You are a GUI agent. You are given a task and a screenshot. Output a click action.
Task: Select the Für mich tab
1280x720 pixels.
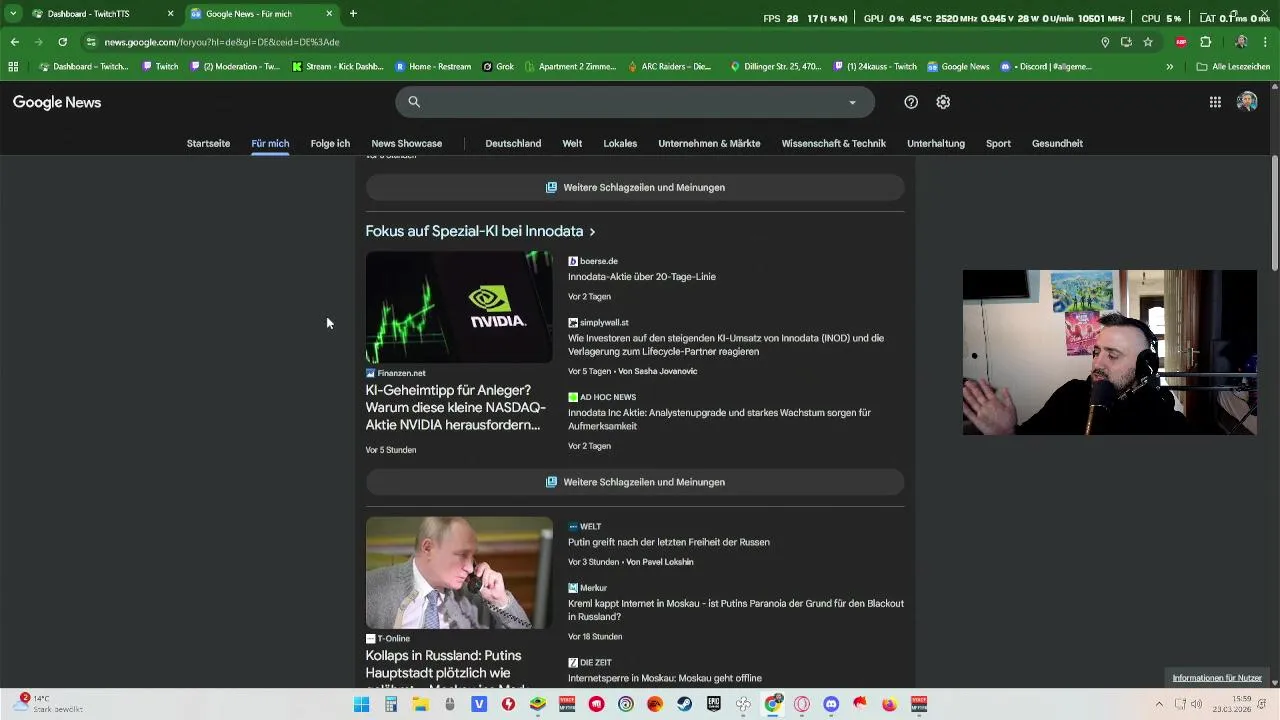pyautogui.click(x=270, y=143)
